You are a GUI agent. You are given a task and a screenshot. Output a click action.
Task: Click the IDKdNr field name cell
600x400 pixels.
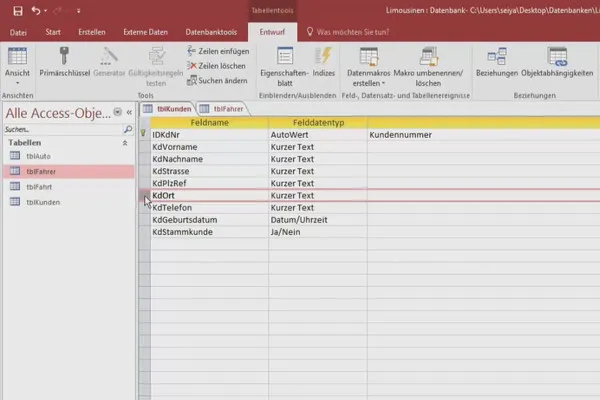209,135
